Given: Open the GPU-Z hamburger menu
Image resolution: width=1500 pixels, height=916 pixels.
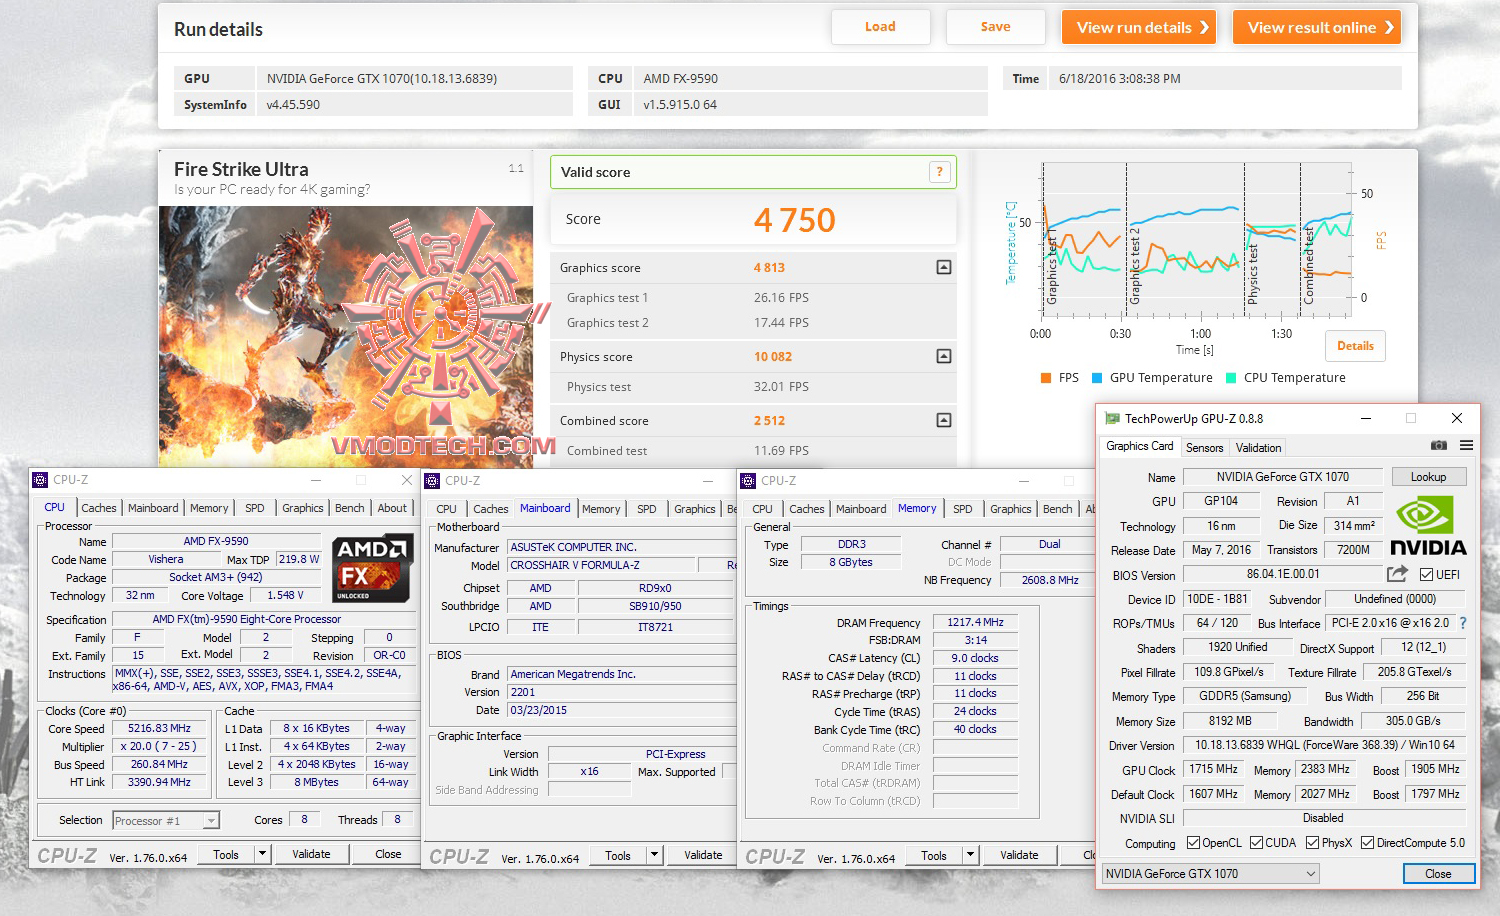Looking at the screenshot, I should (x=1466, y=446).
